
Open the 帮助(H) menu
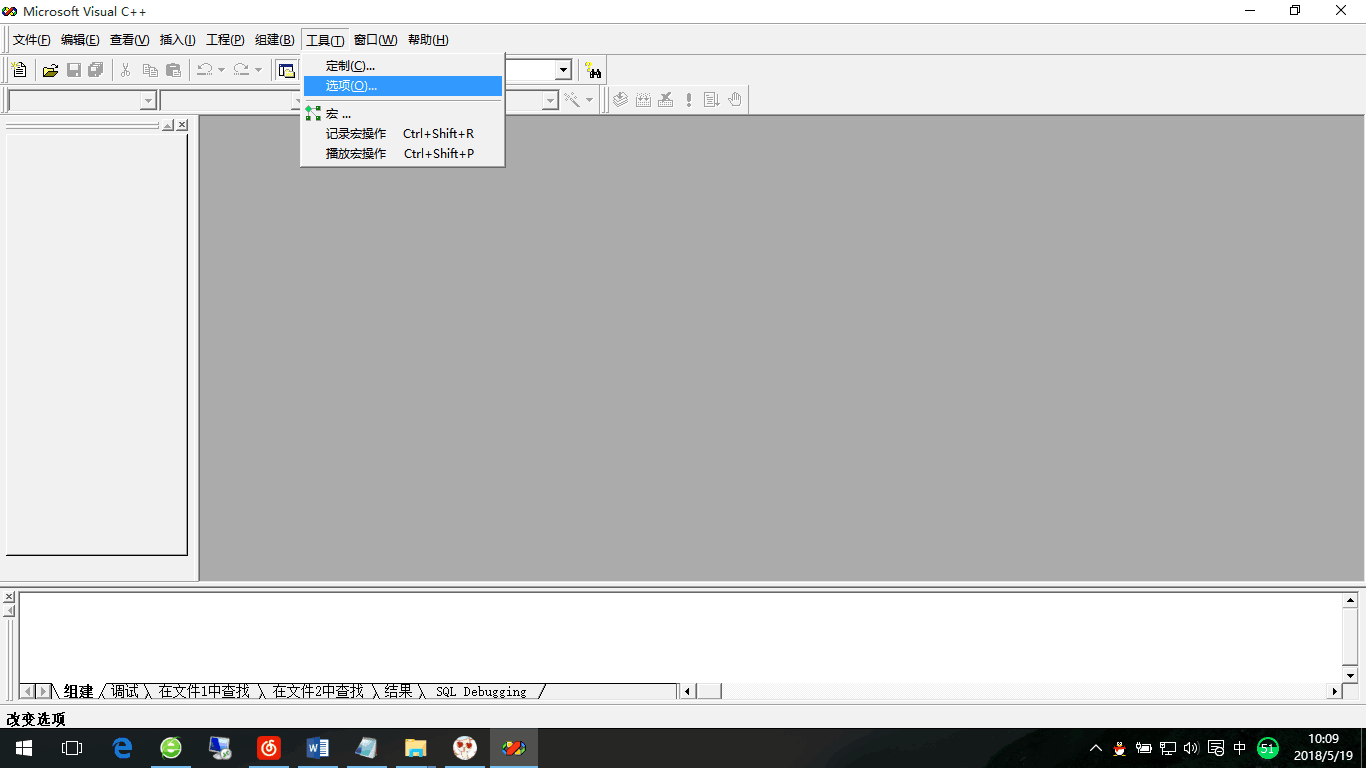pos(428,40)
